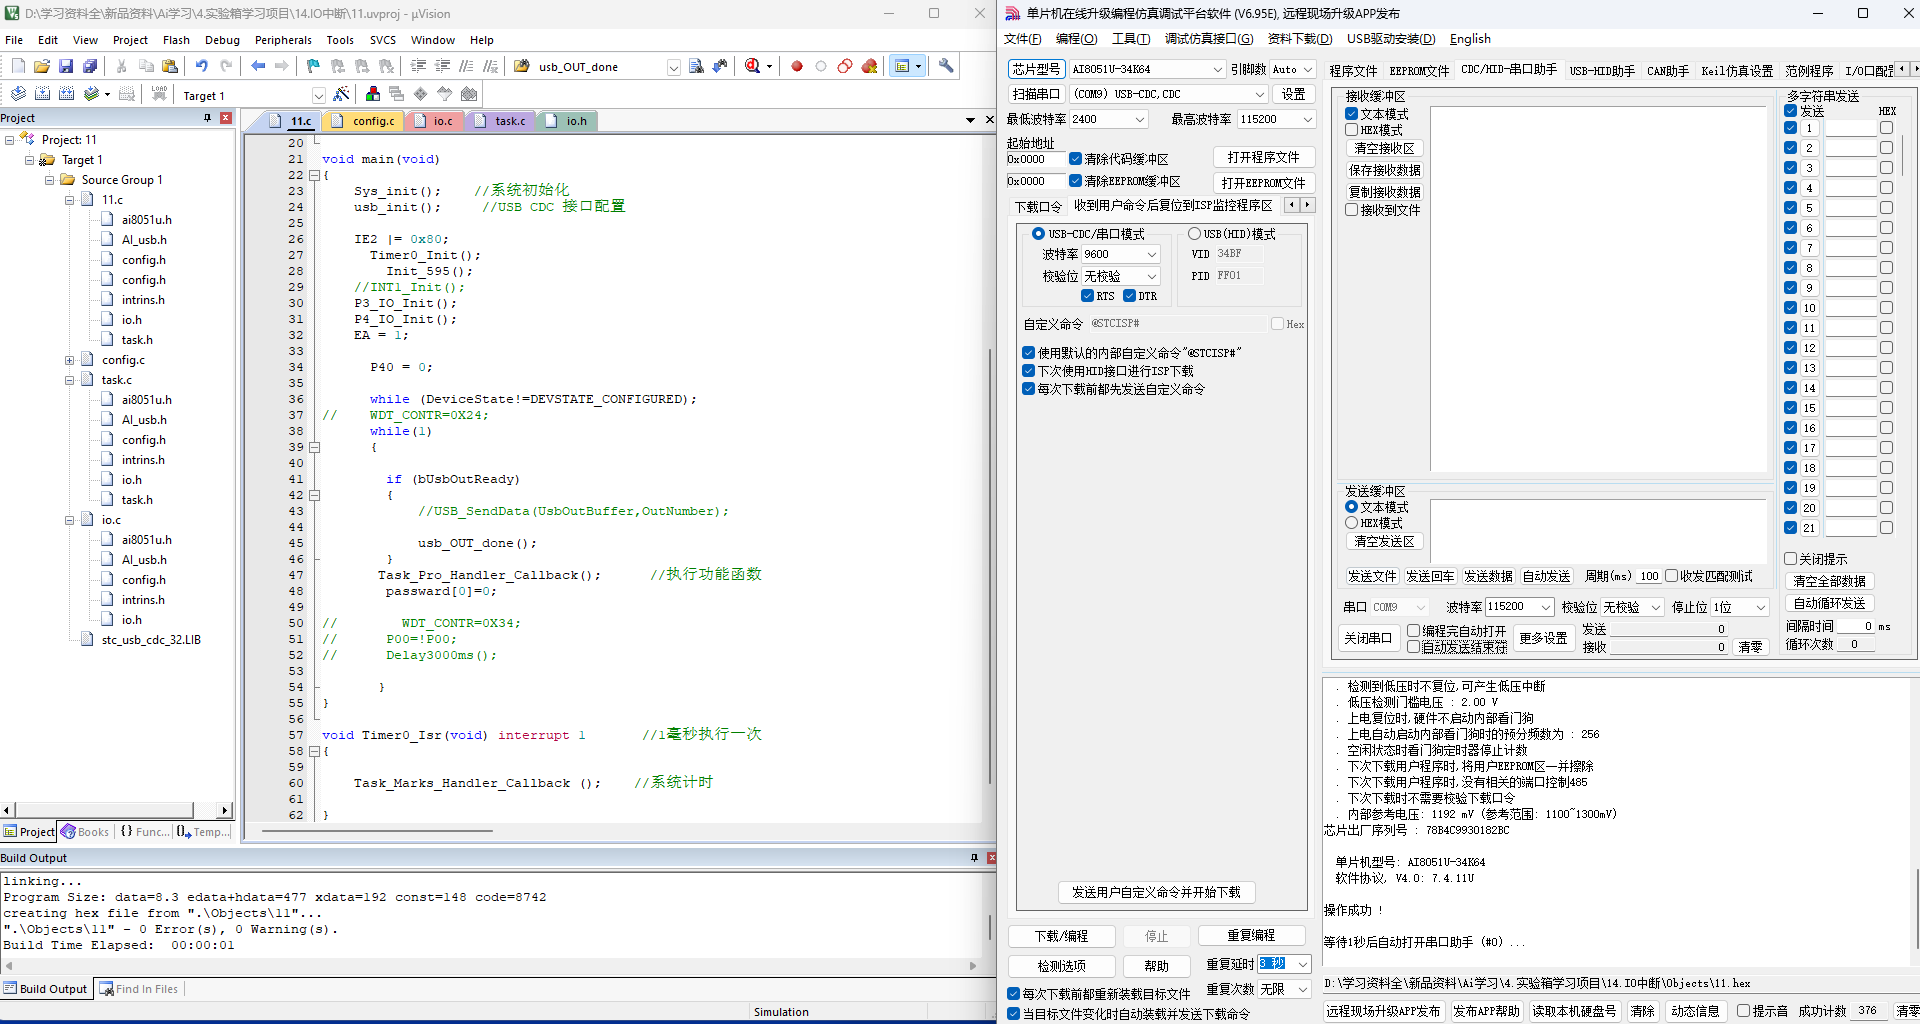The image size is (1920, 1024).
Task: Click the Project panel horizontal scrollbar
Action: pos(116,810)
